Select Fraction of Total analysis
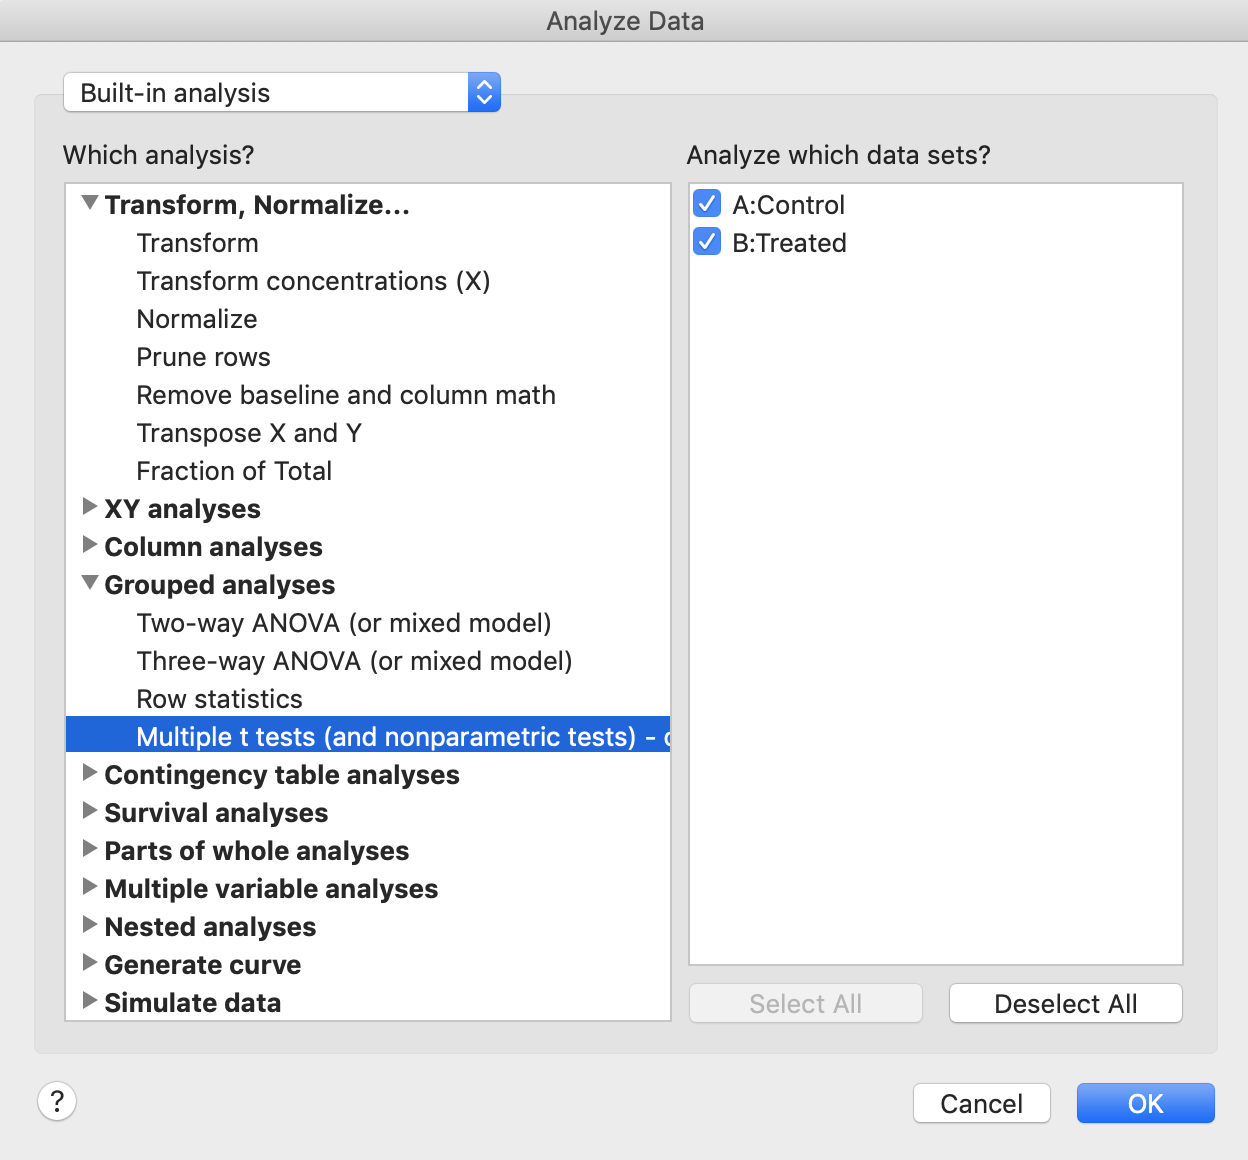 (x=234, y=471)
